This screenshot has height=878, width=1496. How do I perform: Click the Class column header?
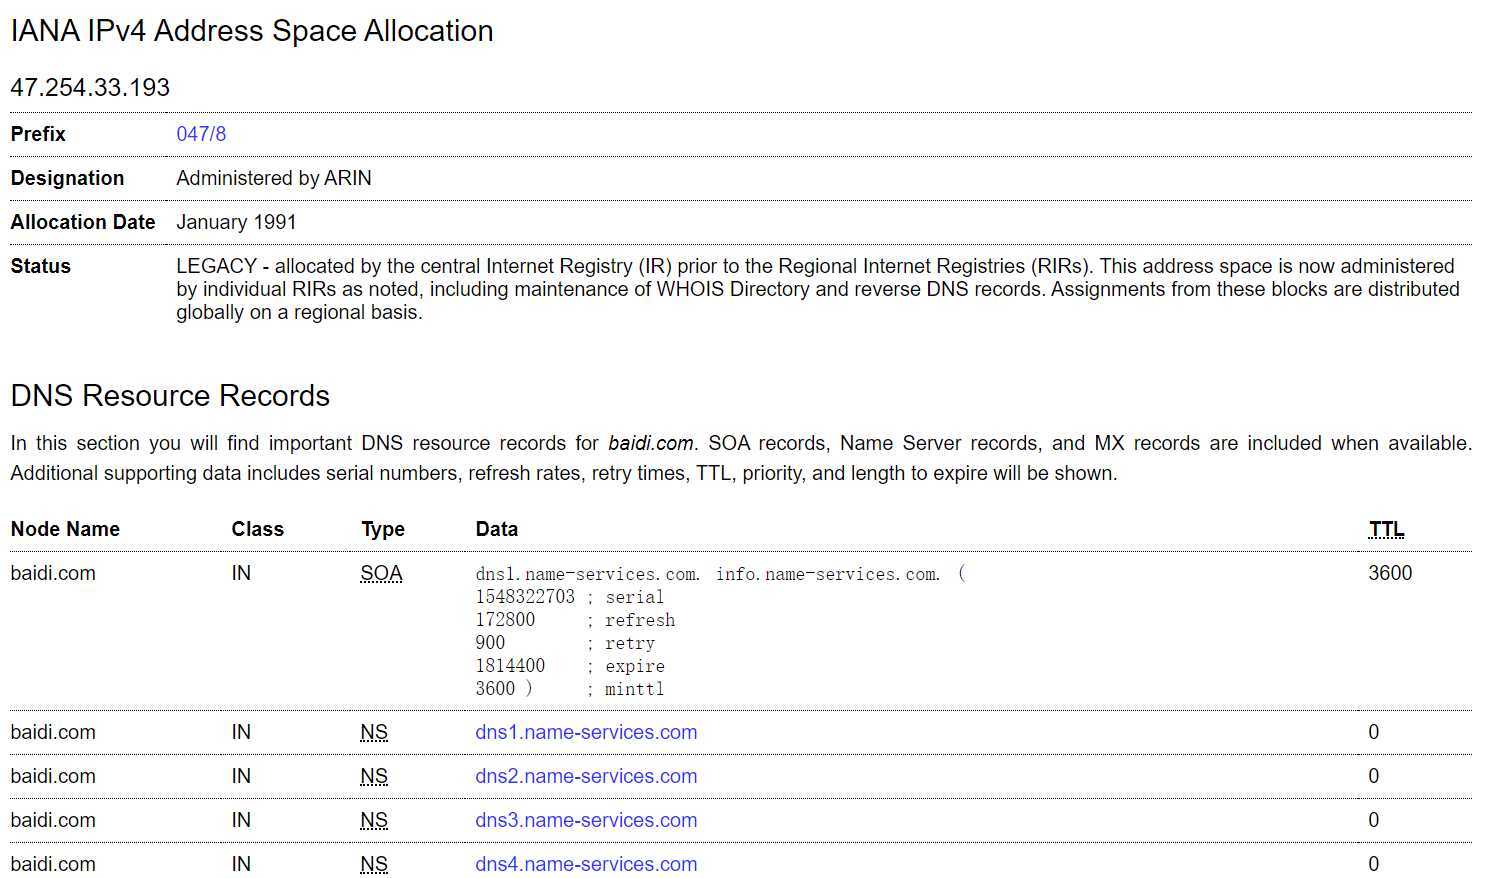pos(257,530)
